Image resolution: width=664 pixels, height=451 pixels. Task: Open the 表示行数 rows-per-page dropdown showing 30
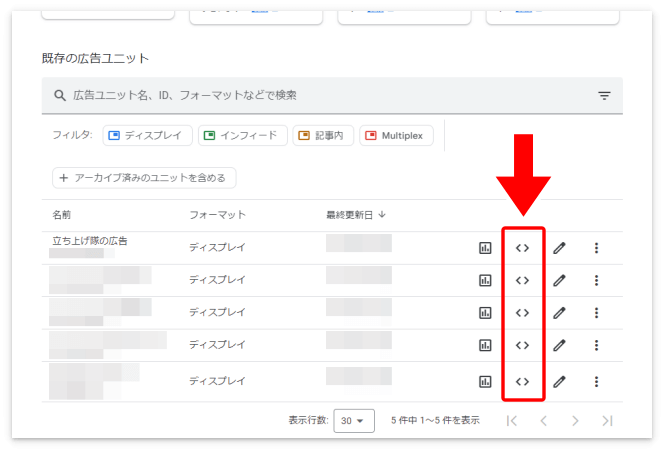coord(354,421)
